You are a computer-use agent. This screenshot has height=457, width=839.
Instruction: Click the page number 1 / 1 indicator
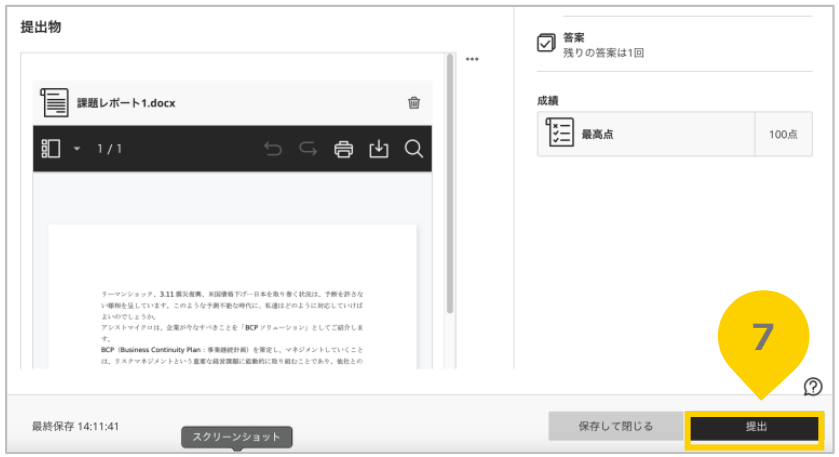(110, 149)
